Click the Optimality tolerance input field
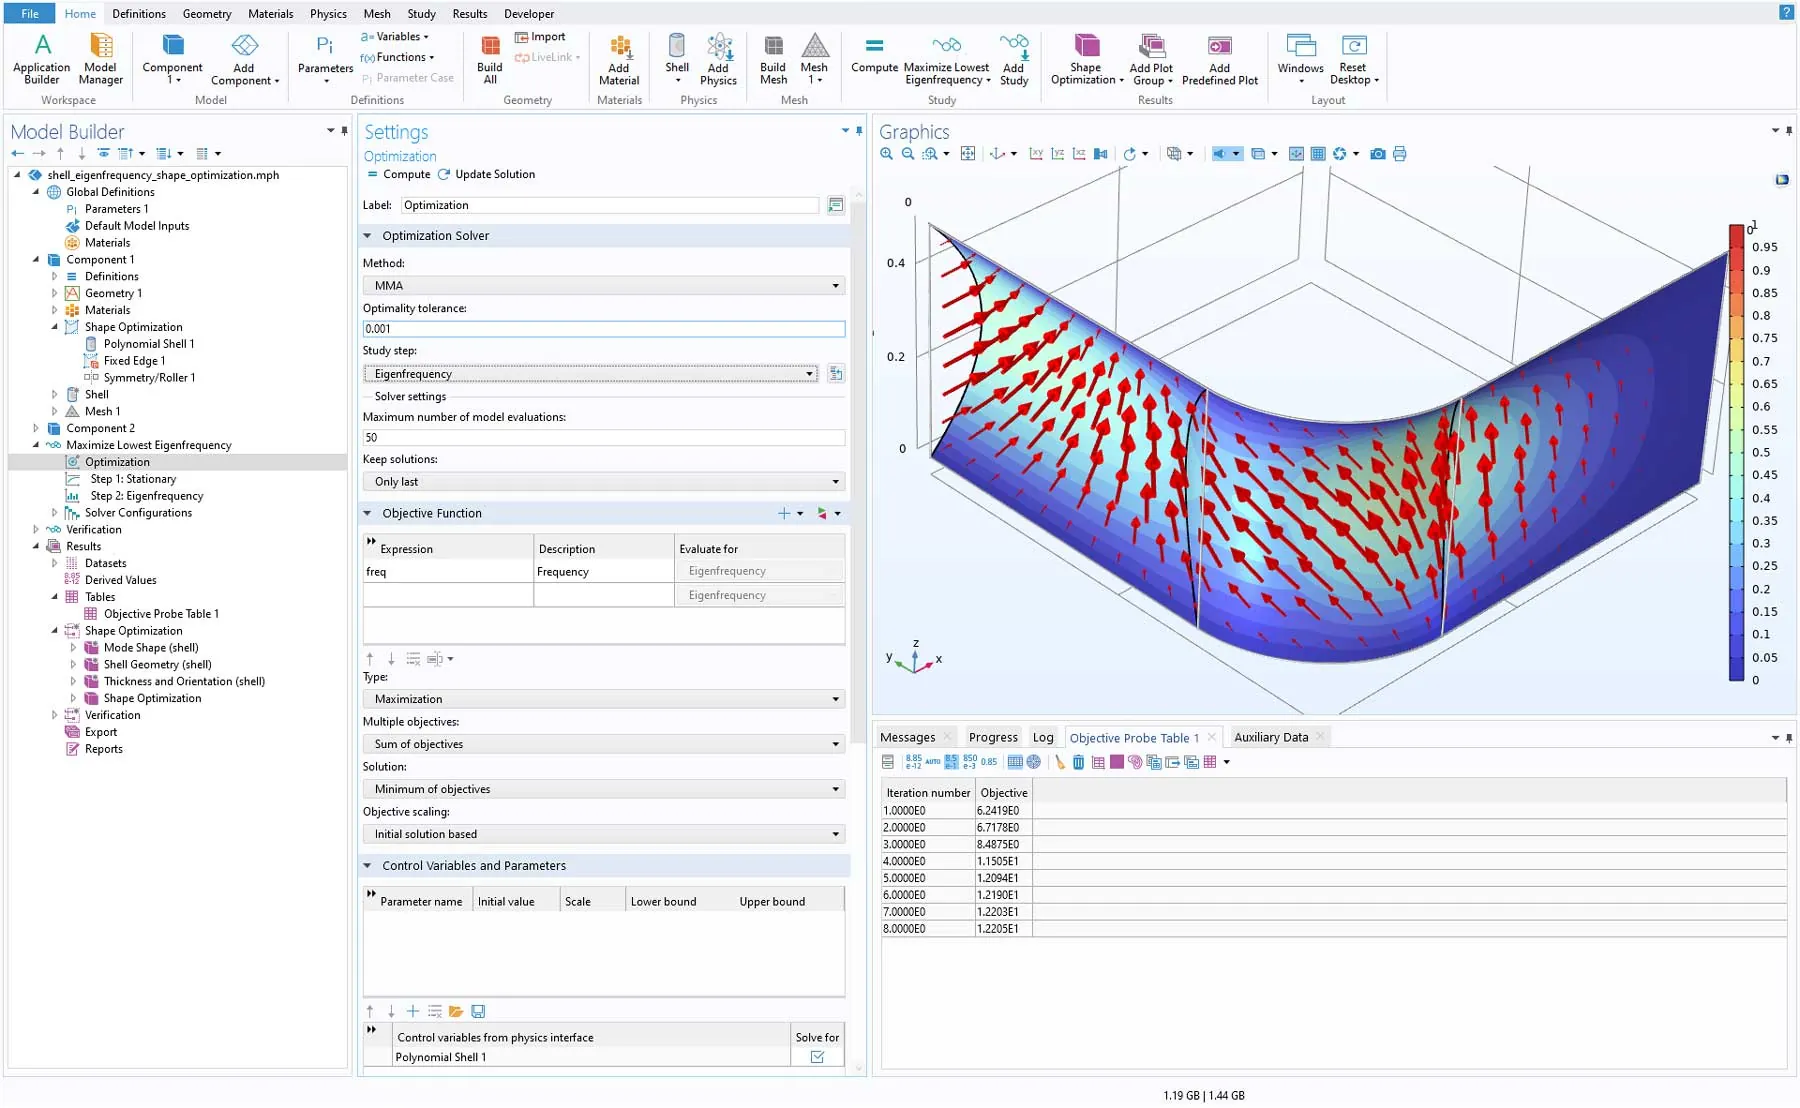The height and width of the screenshot is (1108, 1800). pos(603,329)
